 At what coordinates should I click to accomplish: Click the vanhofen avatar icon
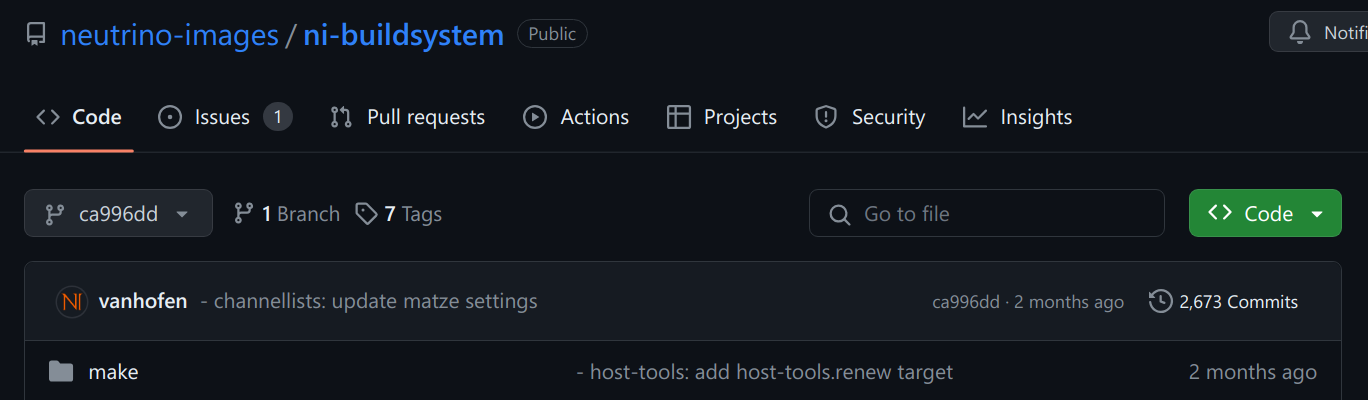72,301
